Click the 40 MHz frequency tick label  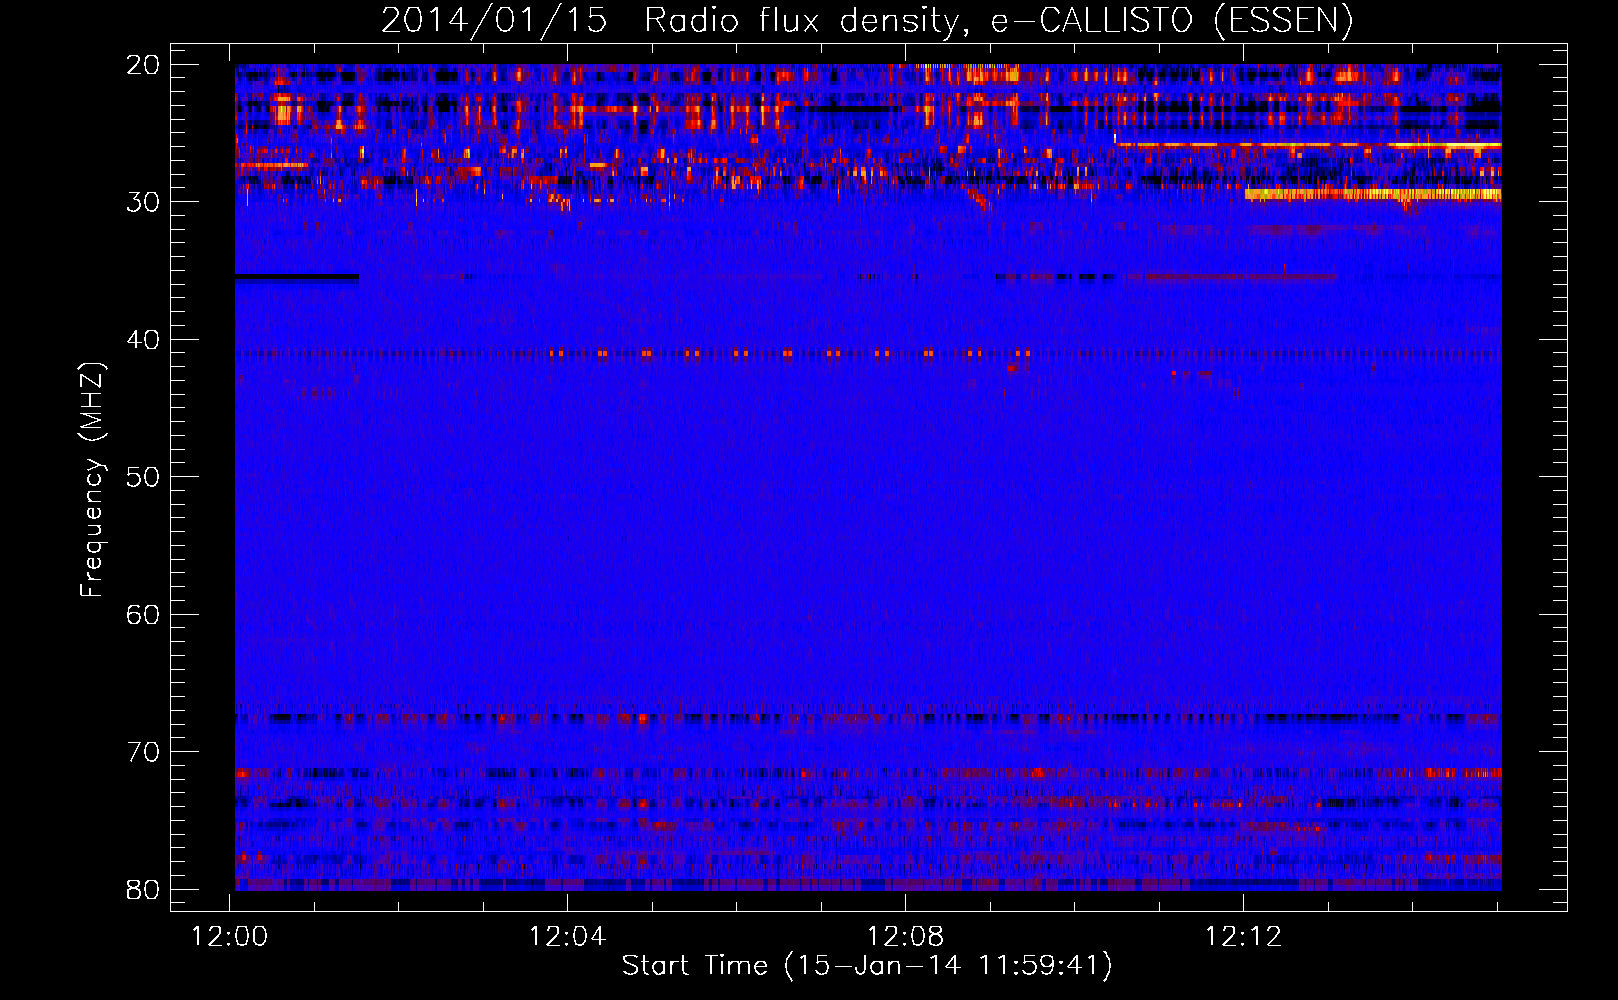tap(143, 340)
